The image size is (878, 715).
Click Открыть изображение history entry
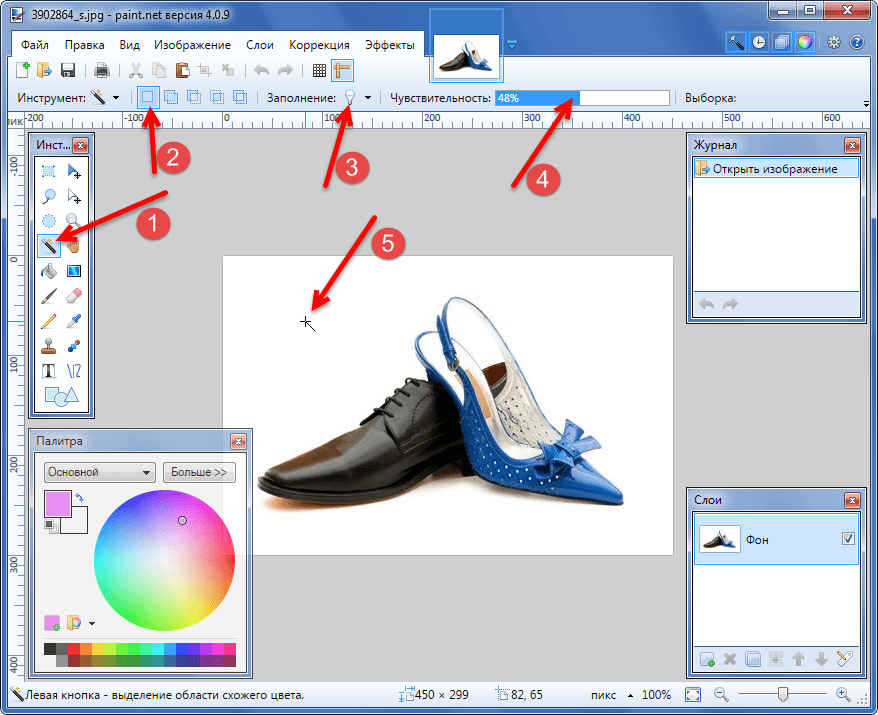tap(775, 169)
